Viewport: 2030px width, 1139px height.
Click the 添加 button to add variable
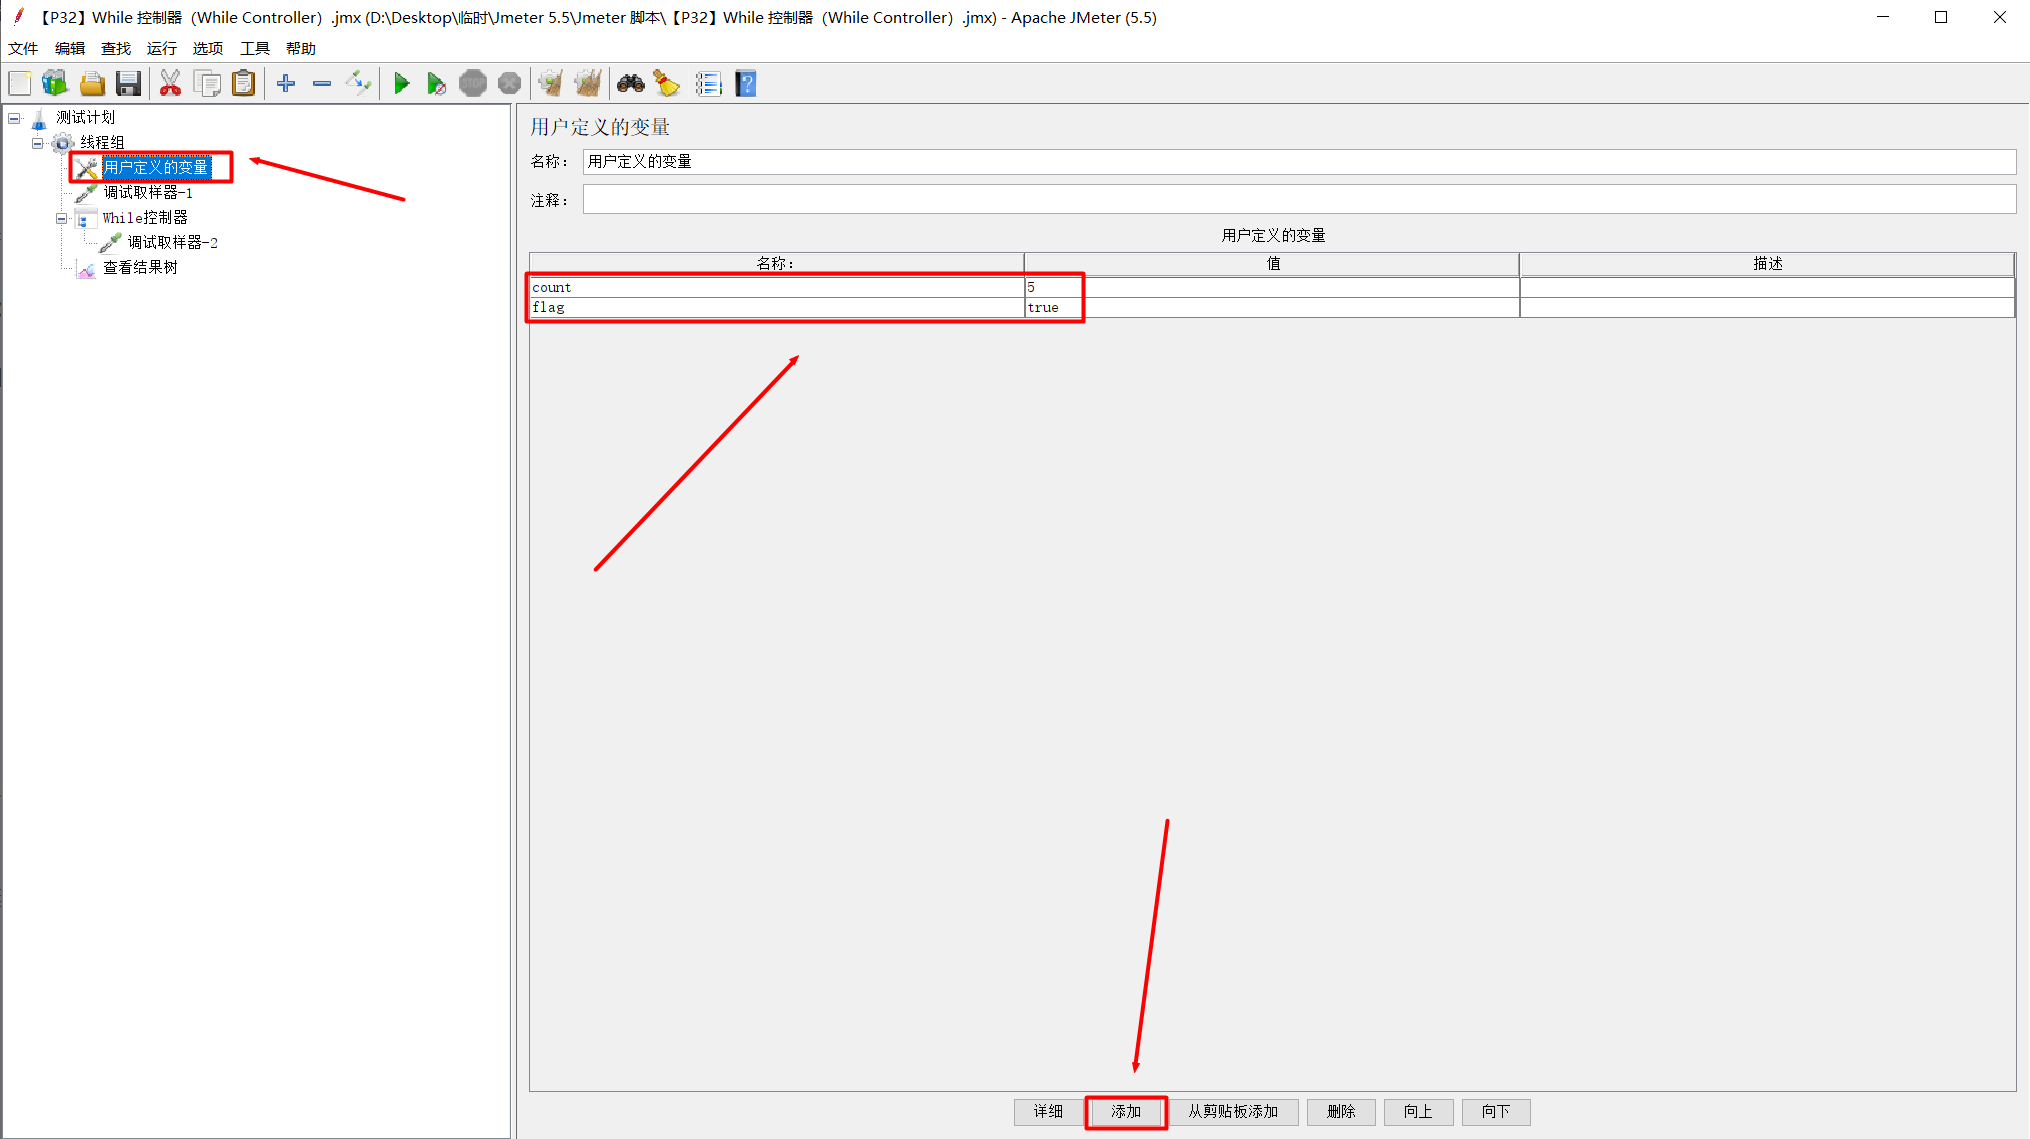click(x=1126, y=1111)
